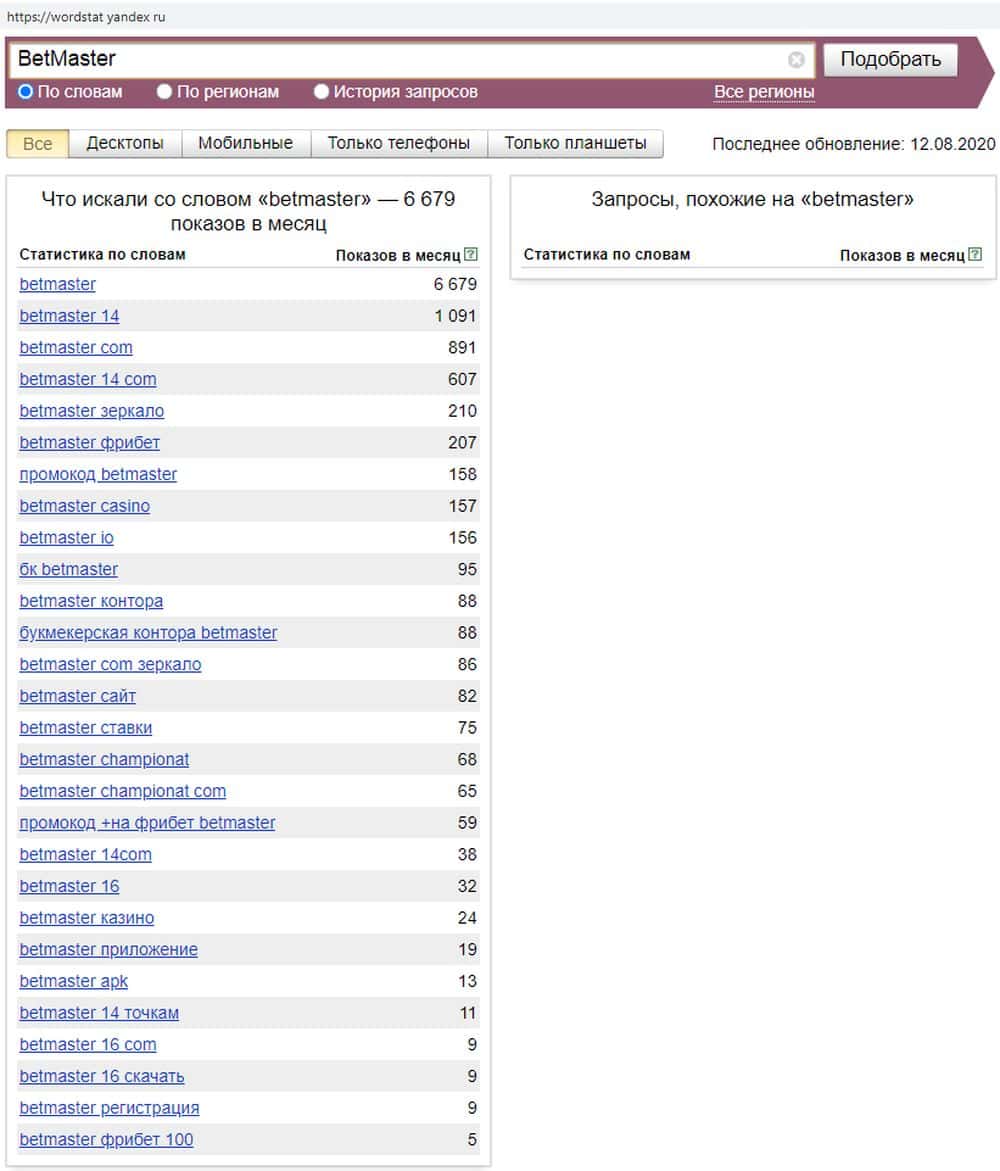Click the 891 impressions value
Screen dimensions: 1000x1171
[462, 348]
